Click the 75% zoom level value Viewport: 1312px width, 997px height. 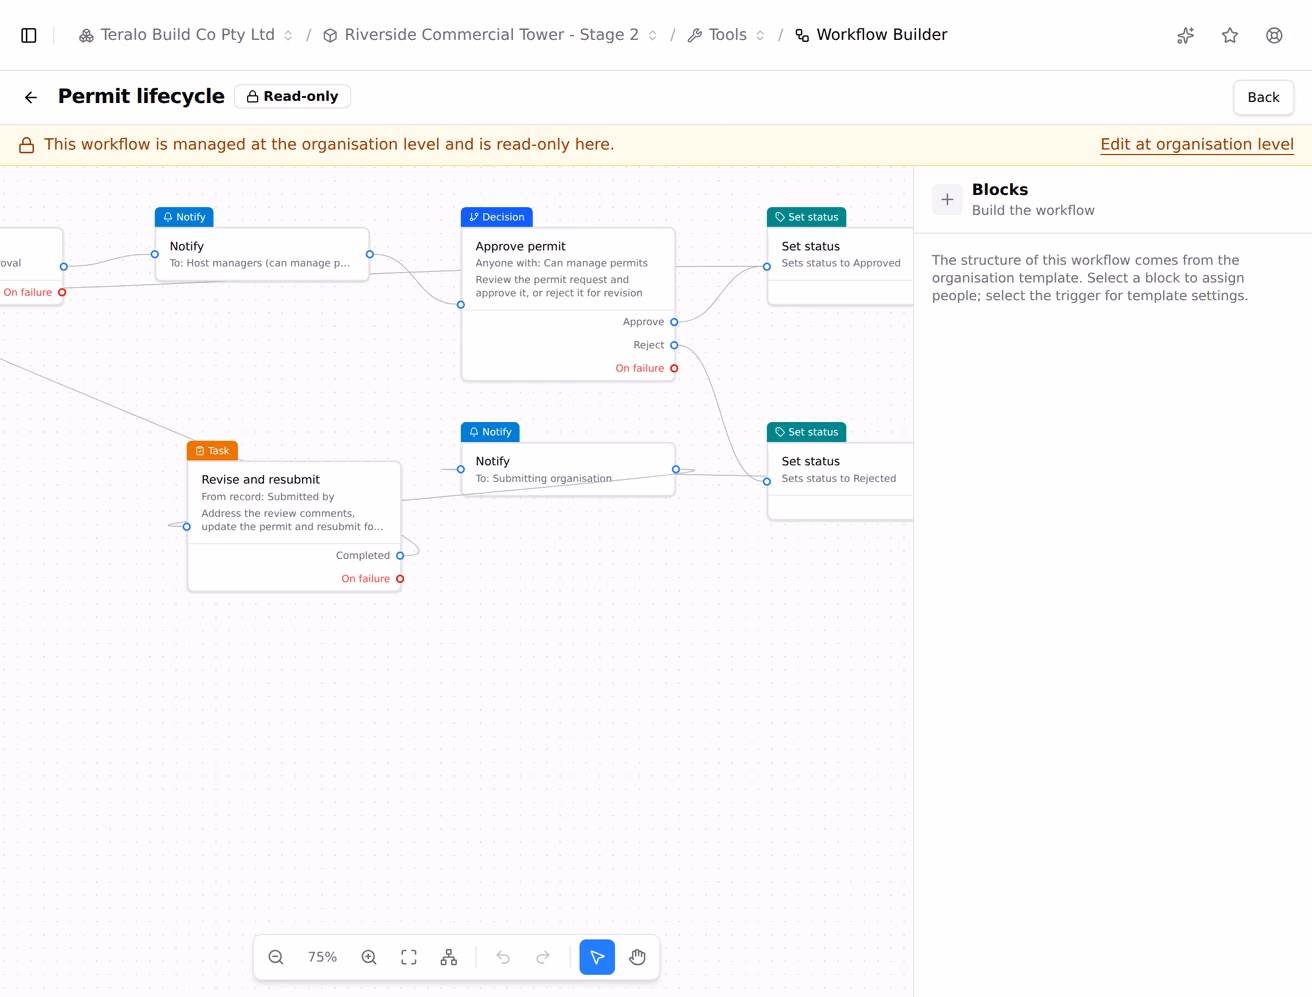coord(322,957)
